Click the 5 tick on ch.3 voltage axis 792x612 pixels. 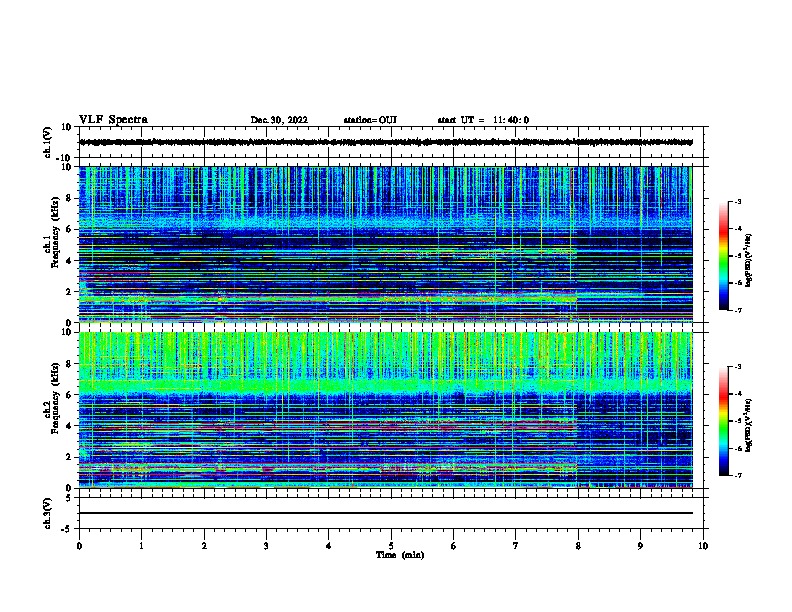click(x=69, y=498)
